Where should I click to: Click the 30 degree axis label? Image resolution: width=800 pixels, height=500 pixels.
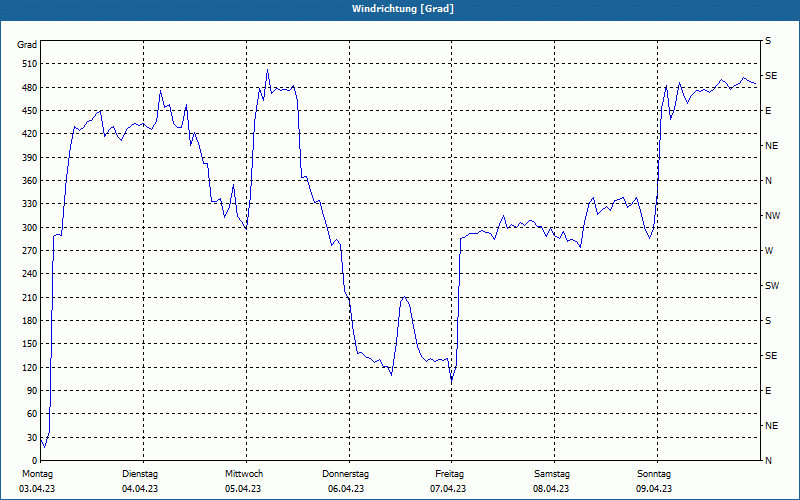32,437
